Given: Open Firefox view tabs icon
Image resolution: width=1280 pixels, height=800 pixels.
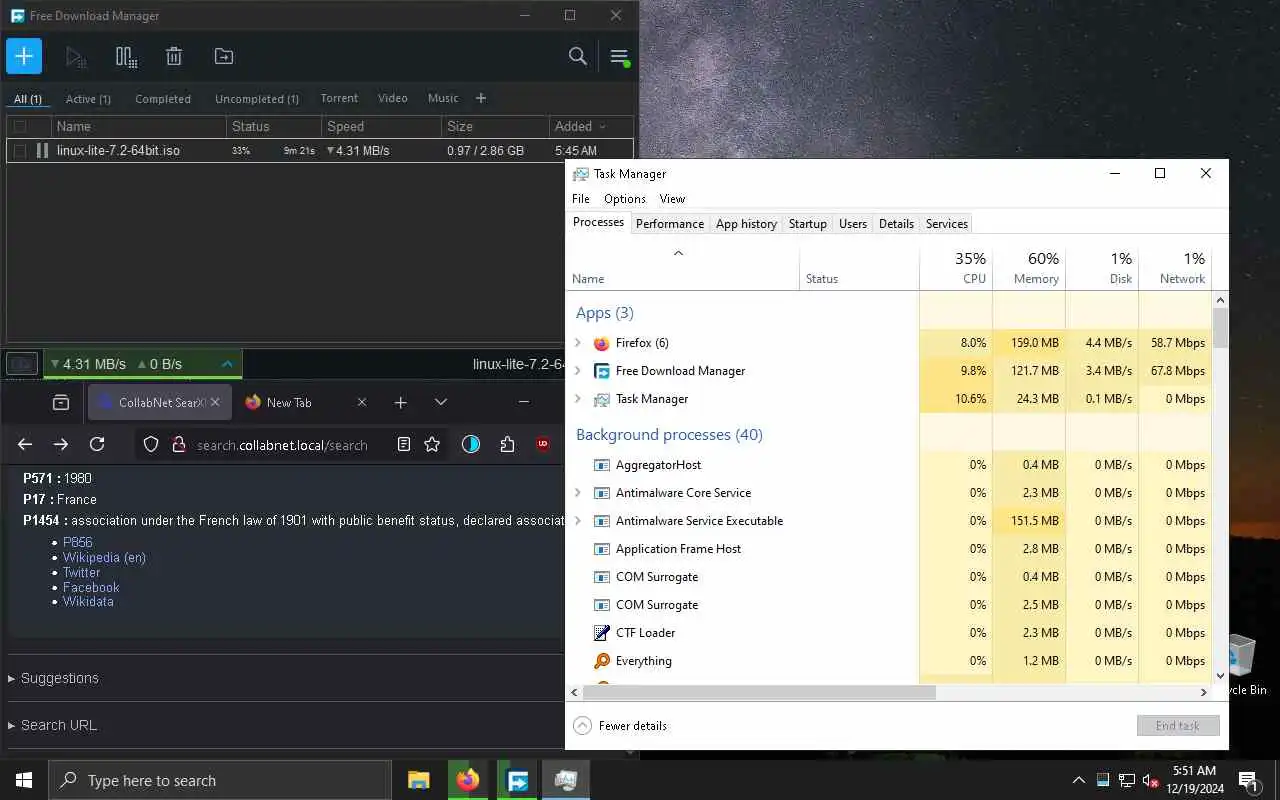Looking at the screenshot, I should pyautogui.click(x=61, y=402).
